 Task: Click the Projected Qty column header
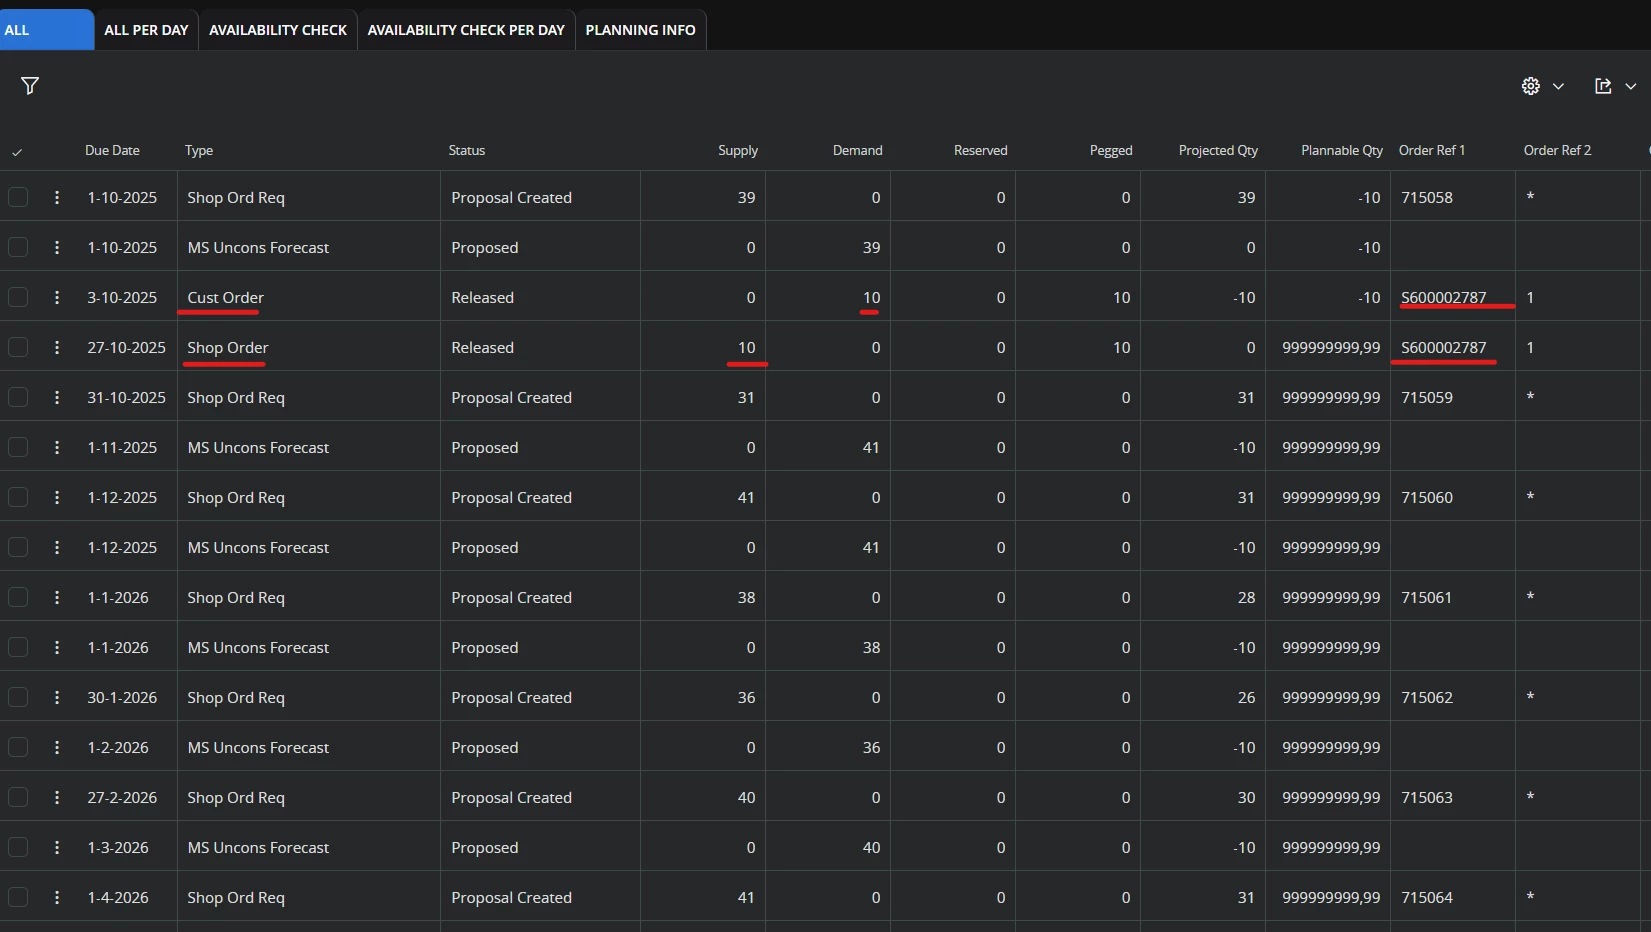[1217, 151]
